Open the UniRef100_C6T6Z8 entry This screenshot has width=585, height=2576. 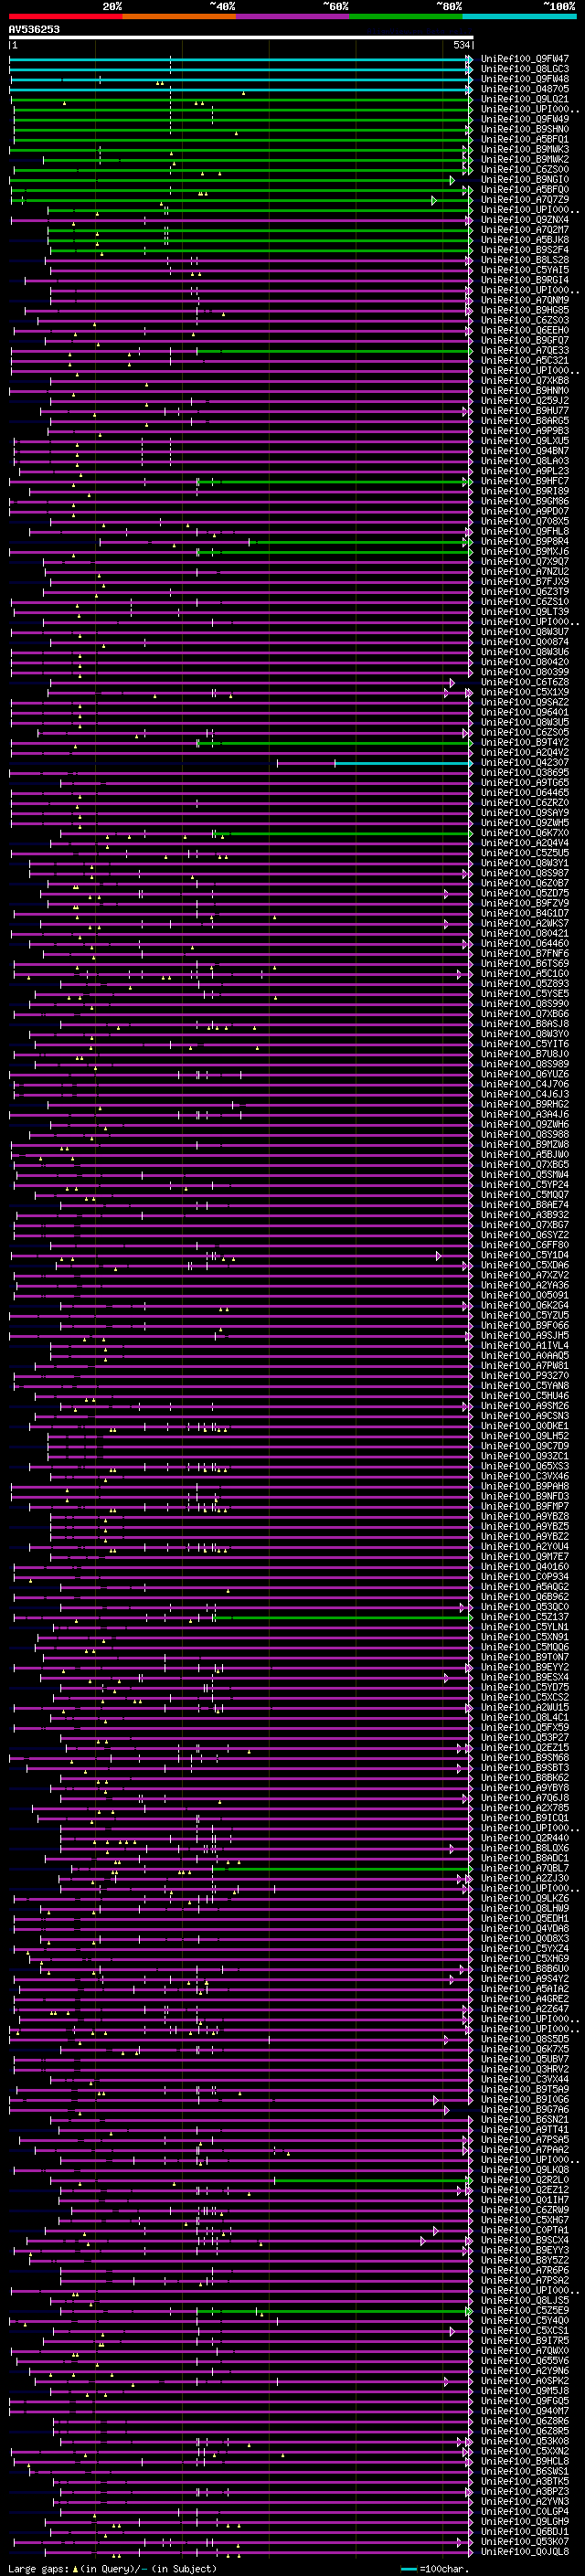click(x=525, y=682)
